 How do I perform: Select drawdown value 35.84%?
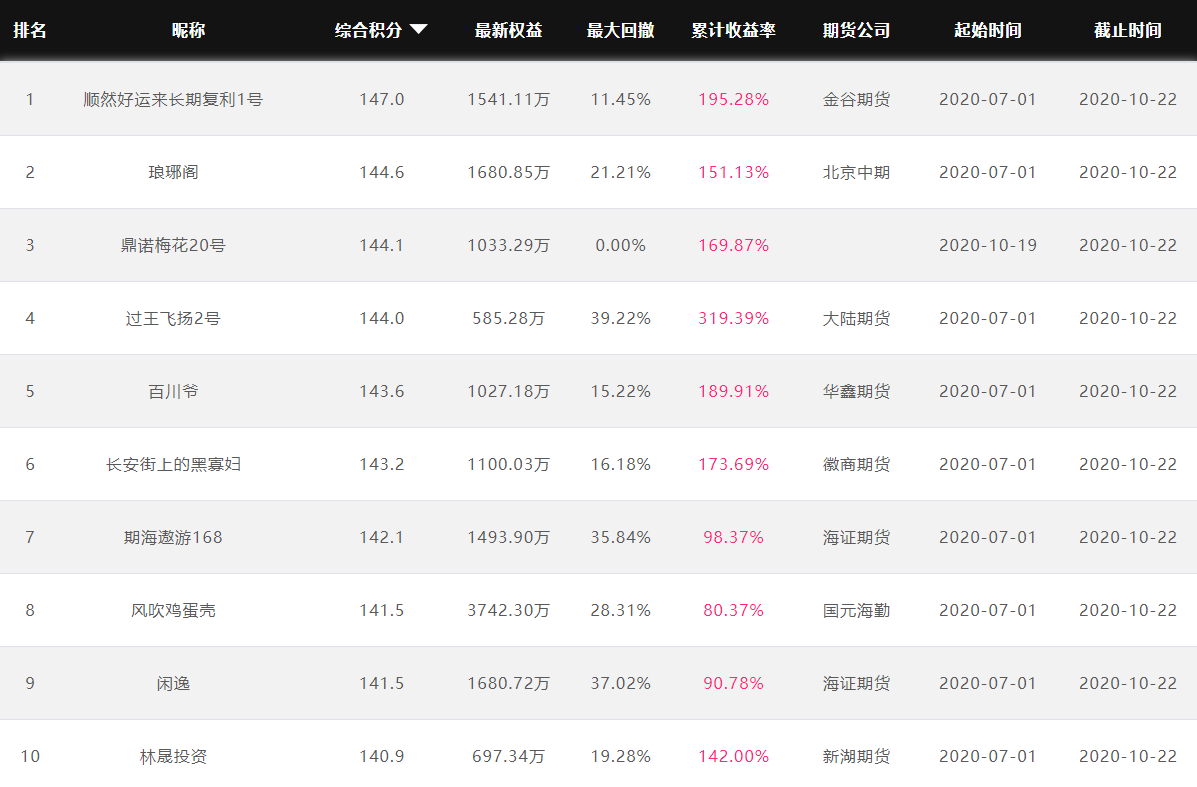(621, 537)
